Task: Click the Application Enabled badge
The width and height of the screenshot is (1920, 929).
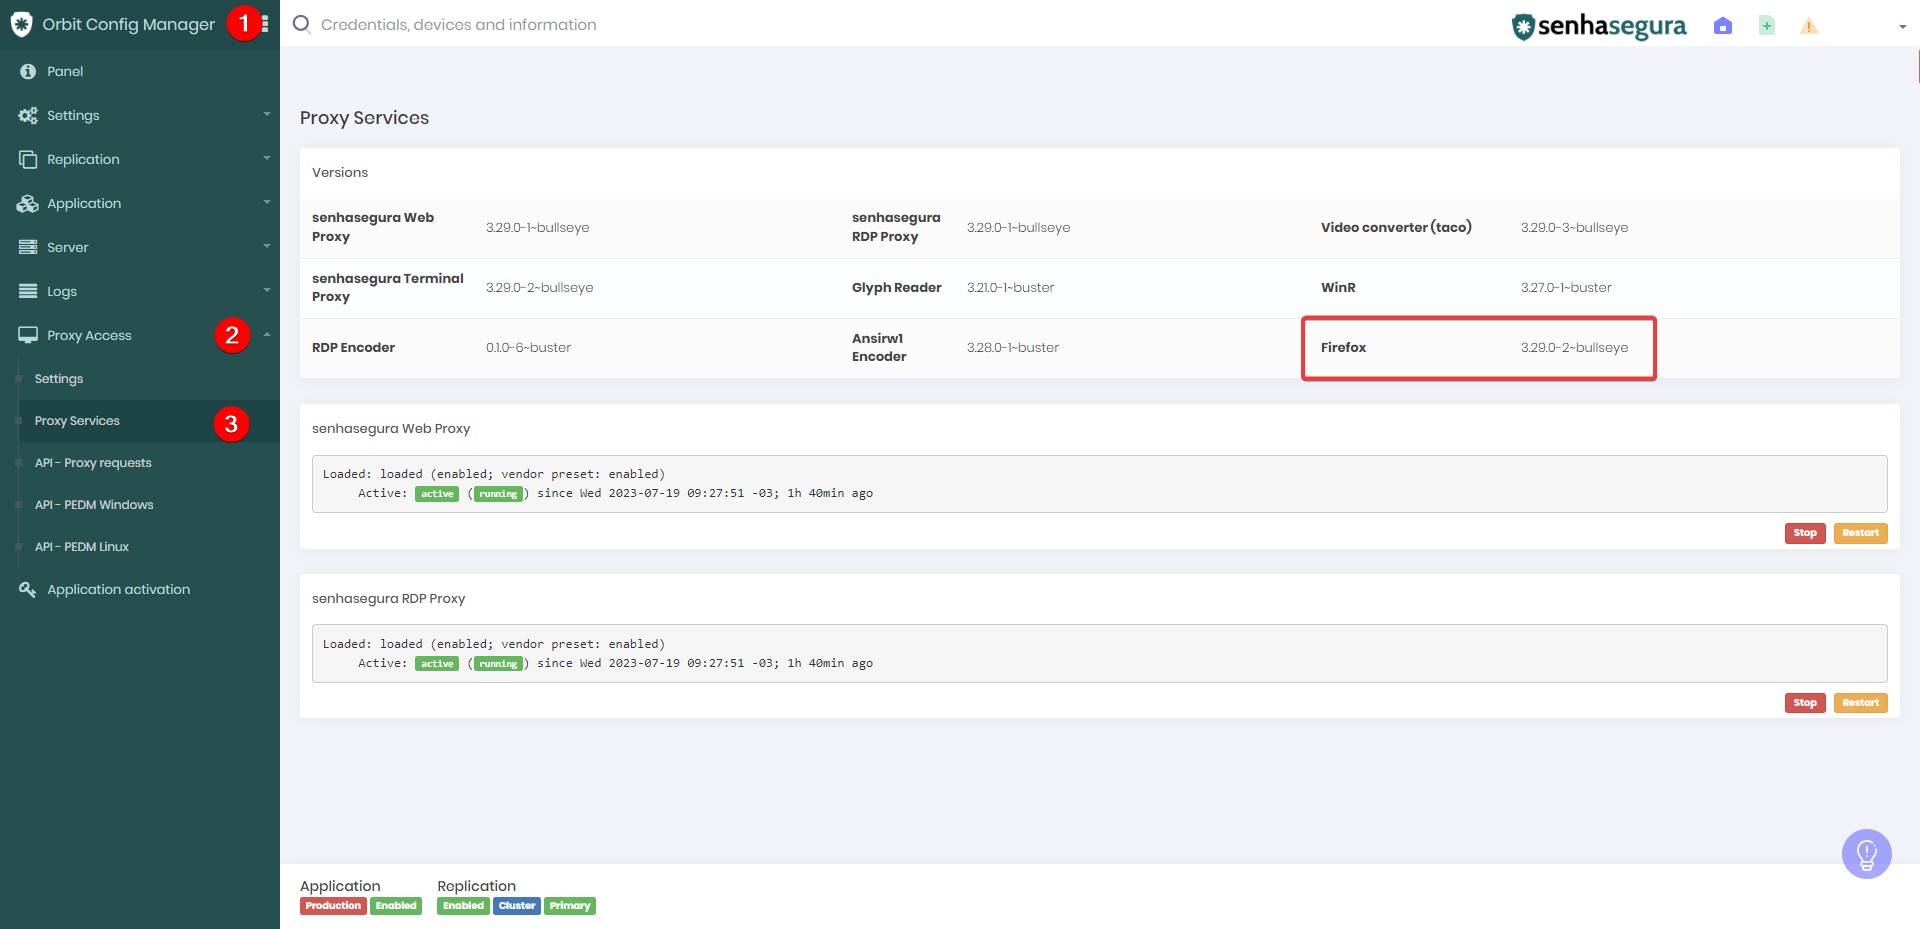Action: [x=396, y=906]
